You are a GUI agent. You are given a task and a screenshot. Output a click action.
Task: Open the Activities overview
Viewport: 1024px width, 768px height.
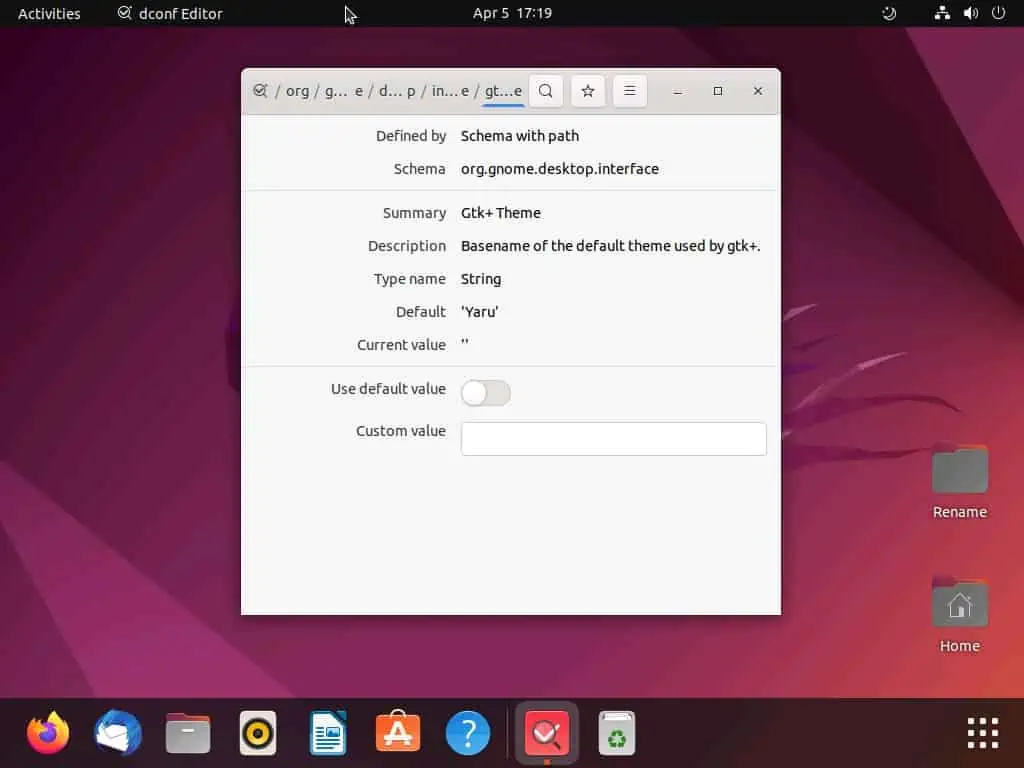[x=49, y=13]
